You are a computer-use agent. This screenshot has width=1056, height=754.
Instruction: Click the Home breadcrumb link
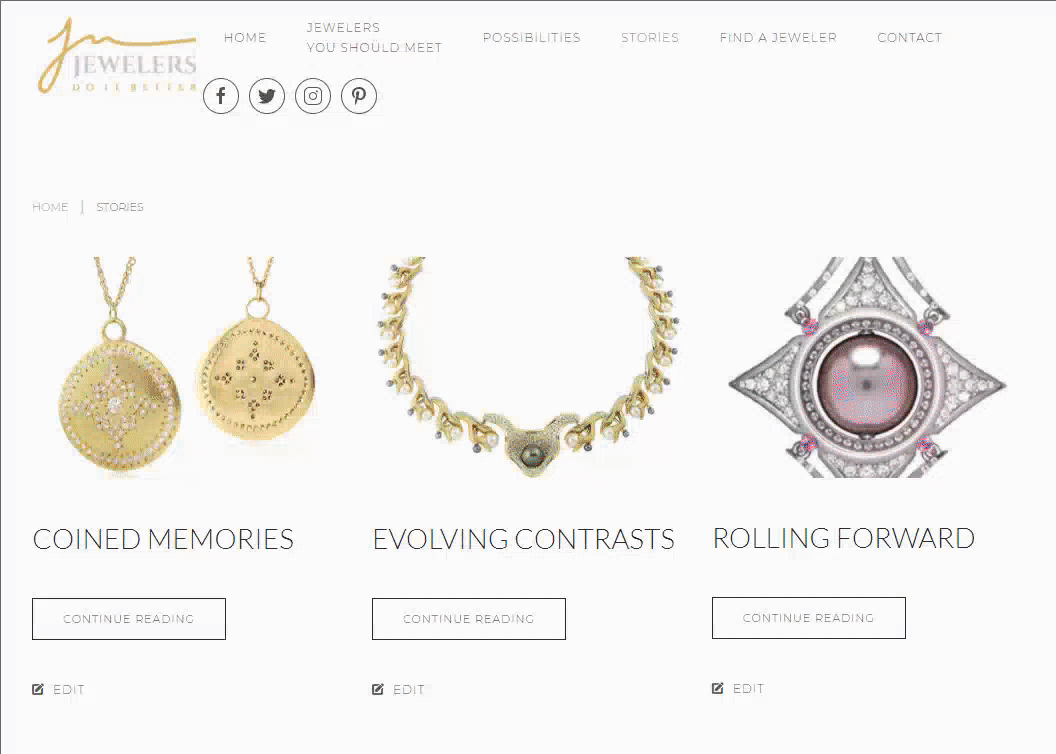51,207
